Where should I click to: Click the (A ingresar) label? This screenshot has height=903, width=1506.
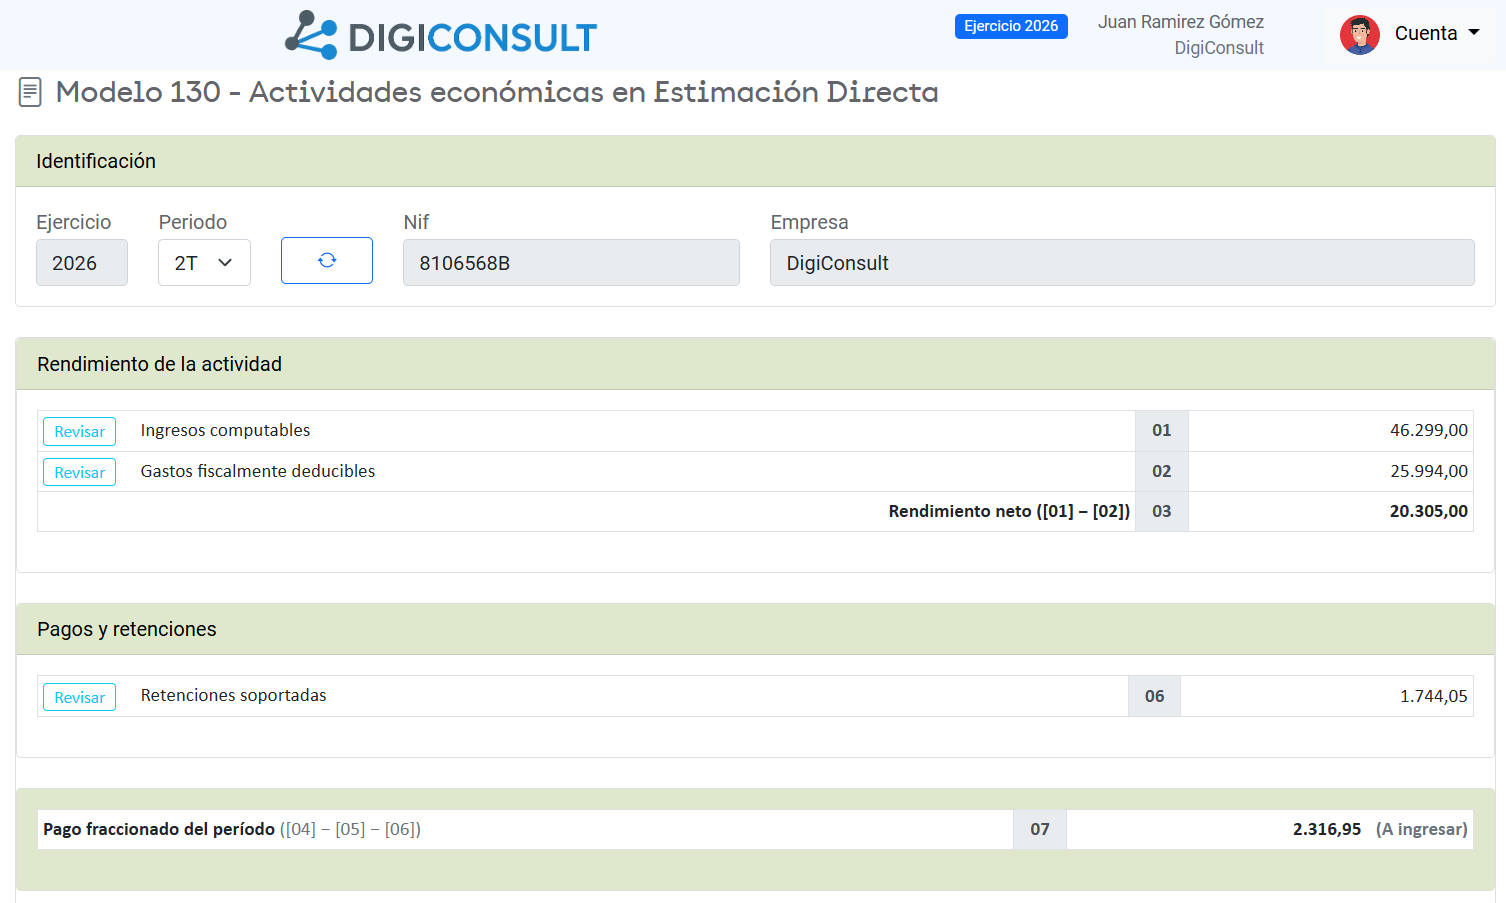tap(1422, 829)
